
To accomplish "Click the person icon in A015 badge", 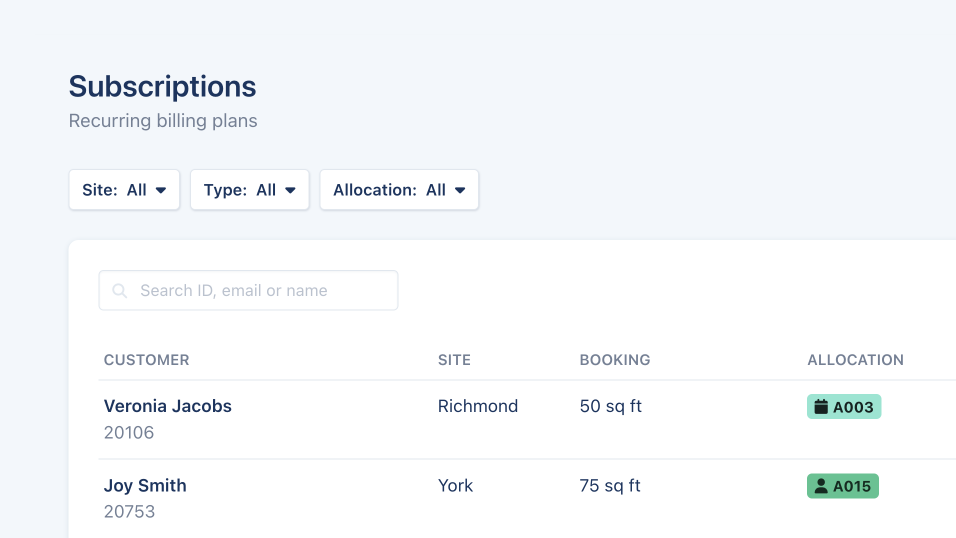I will click(821, 486).
